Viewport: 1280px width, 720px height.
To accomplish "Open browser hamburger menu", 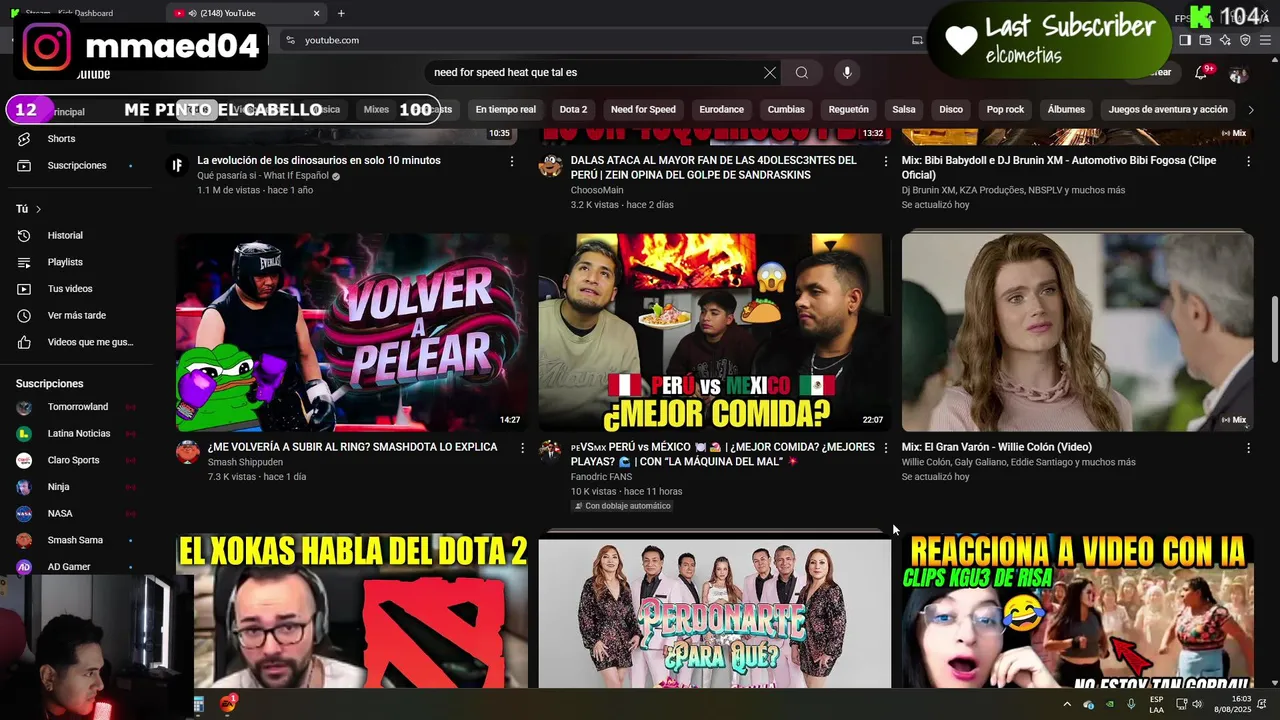I will (x=1265, y=40).
